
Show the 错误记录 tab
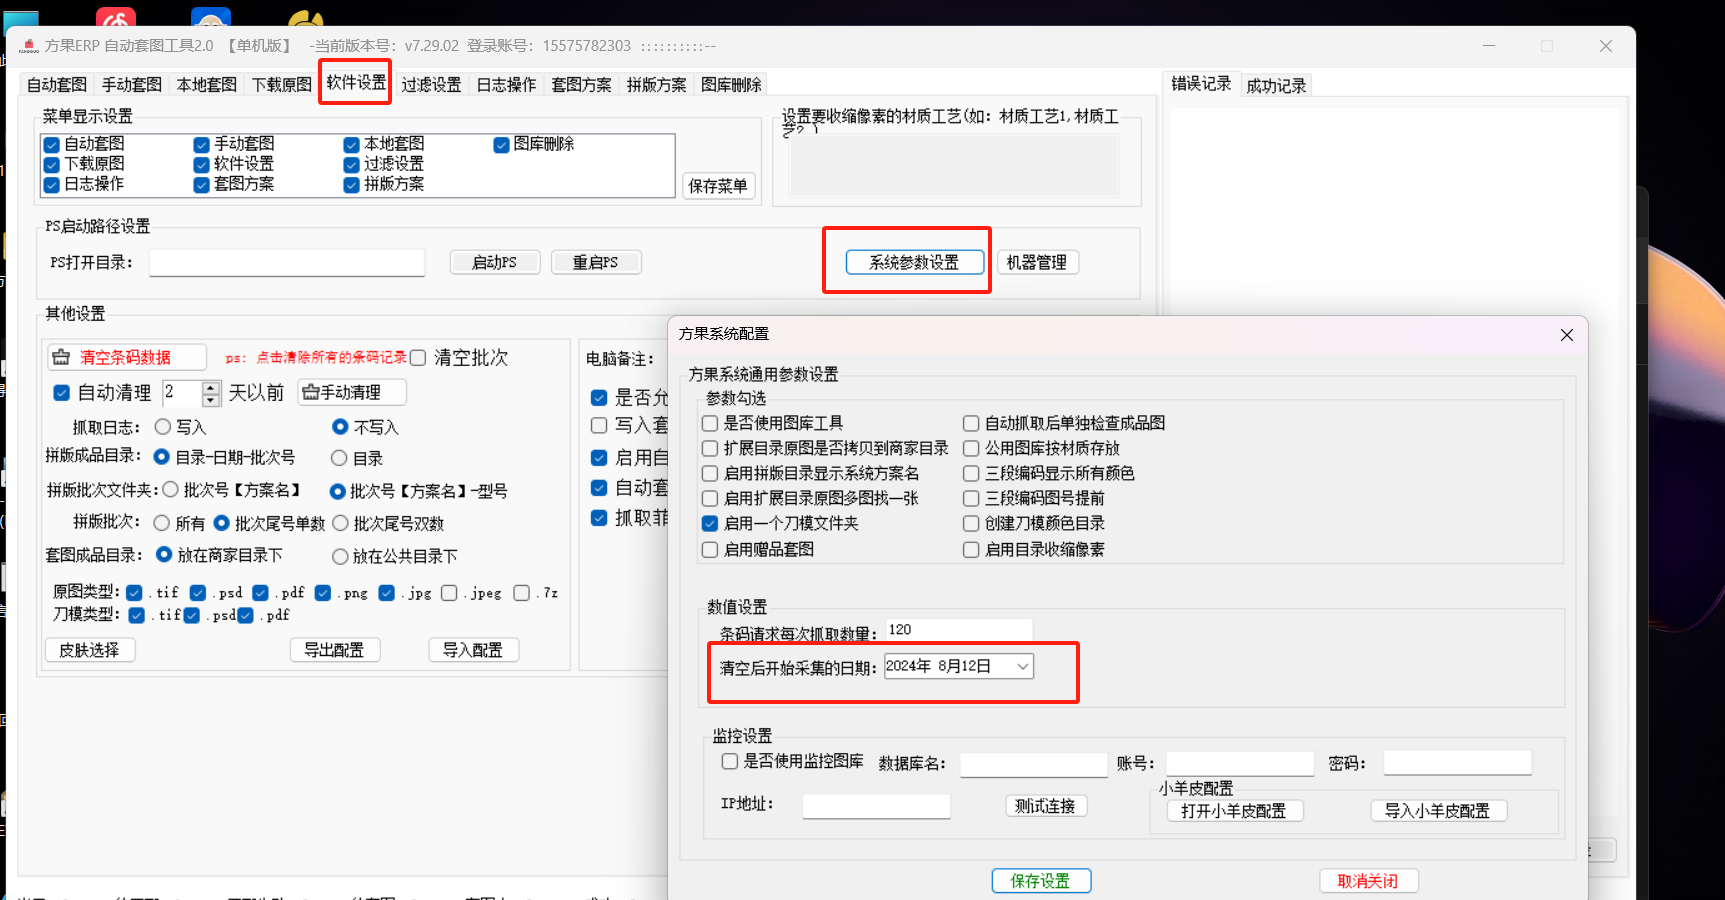(x=1201, y=84)
